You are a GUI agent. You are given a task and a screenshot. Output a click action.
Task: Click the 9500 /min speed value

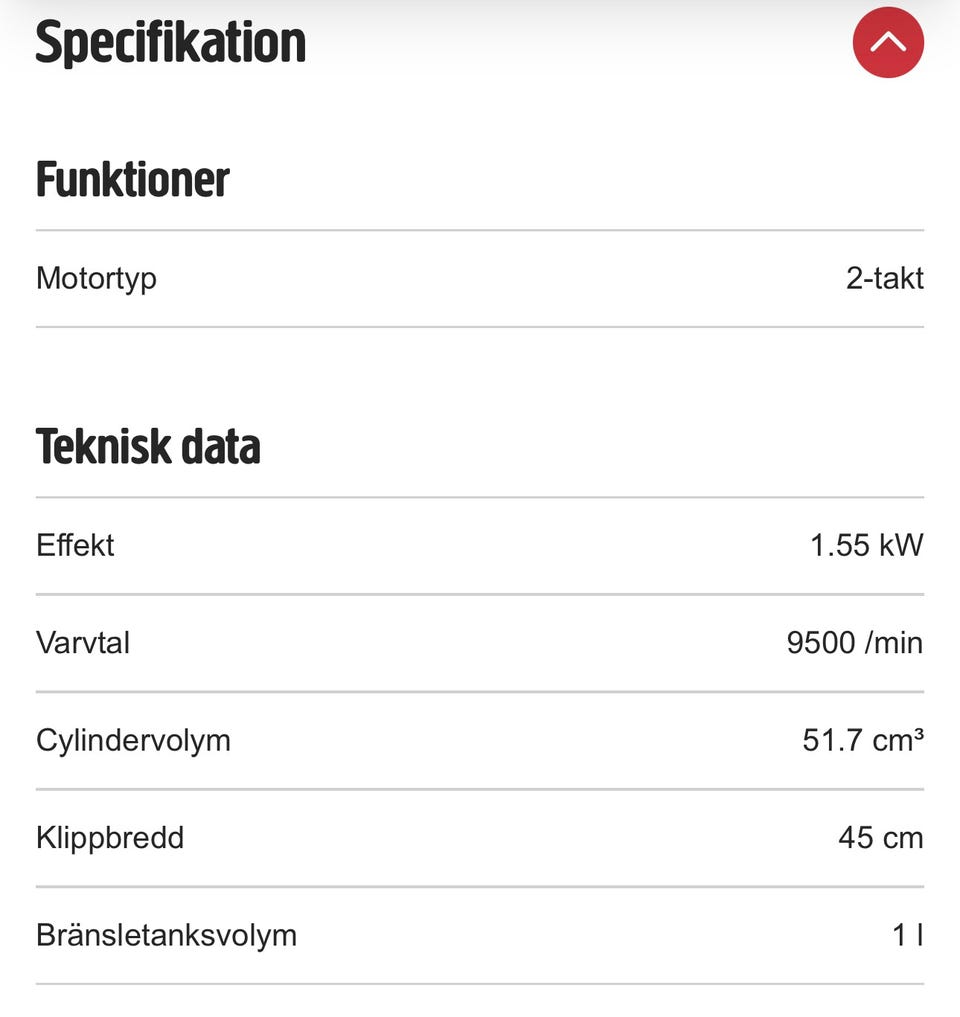coord(854,642)
